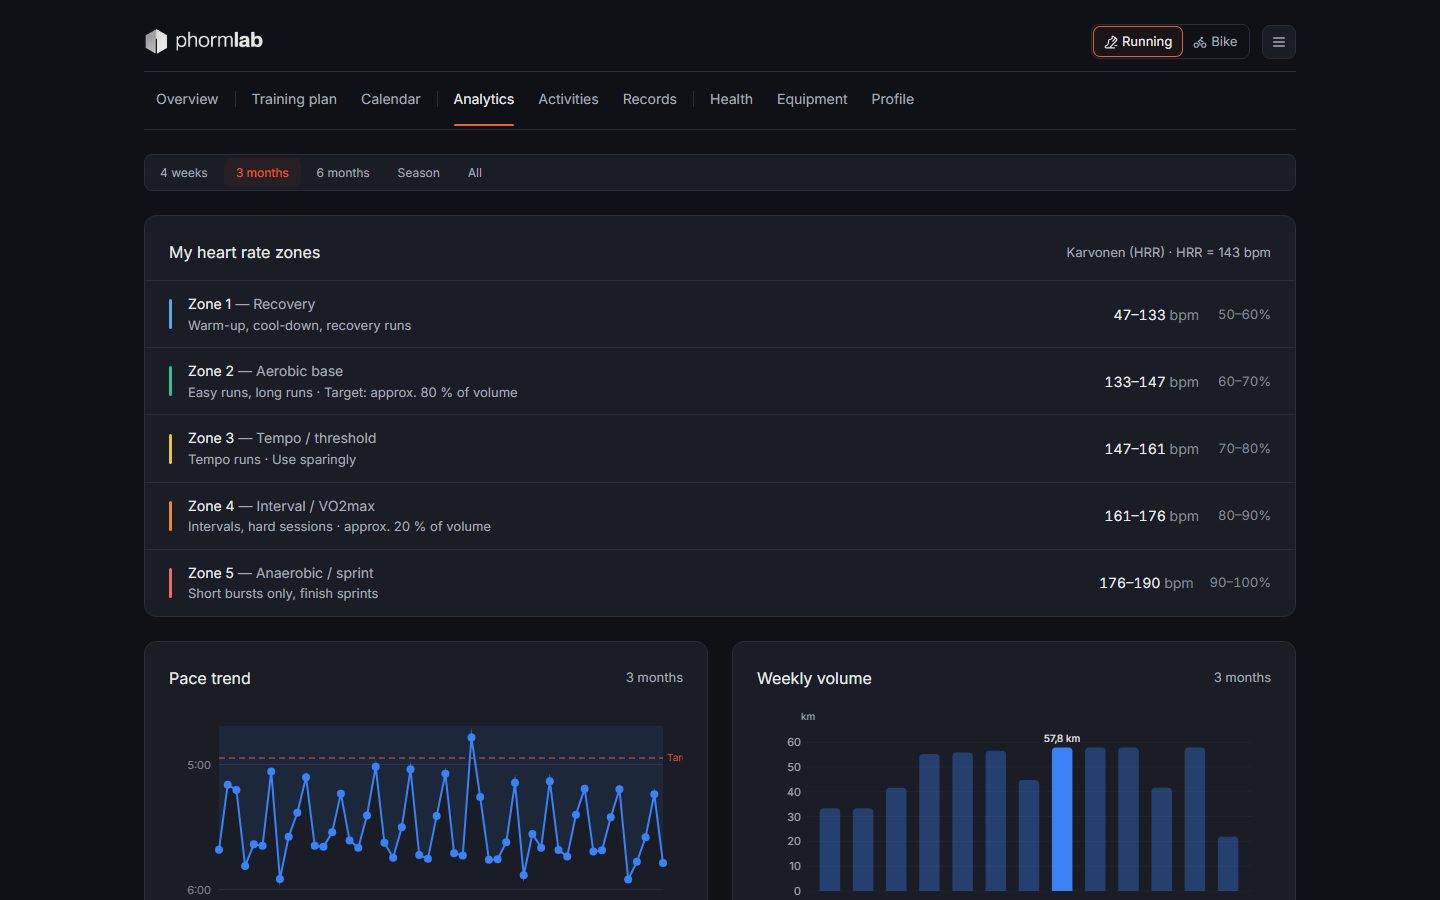Click the 3 months label in Pace trend card
The image size is (1440, 900).
(x=654, y=678)
